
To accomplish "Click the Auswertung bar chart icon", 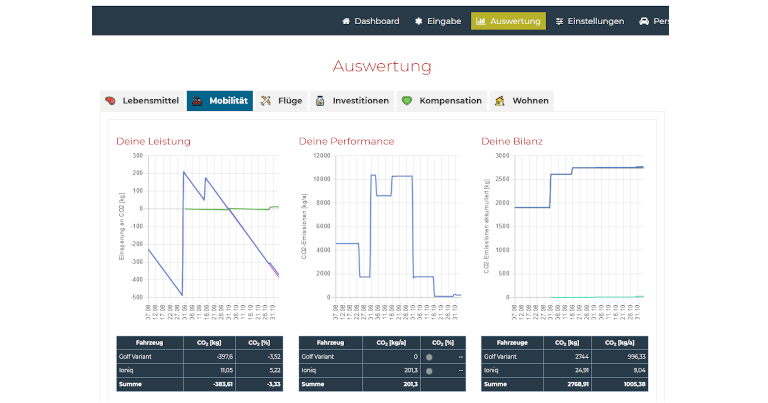I will (481, 21).
